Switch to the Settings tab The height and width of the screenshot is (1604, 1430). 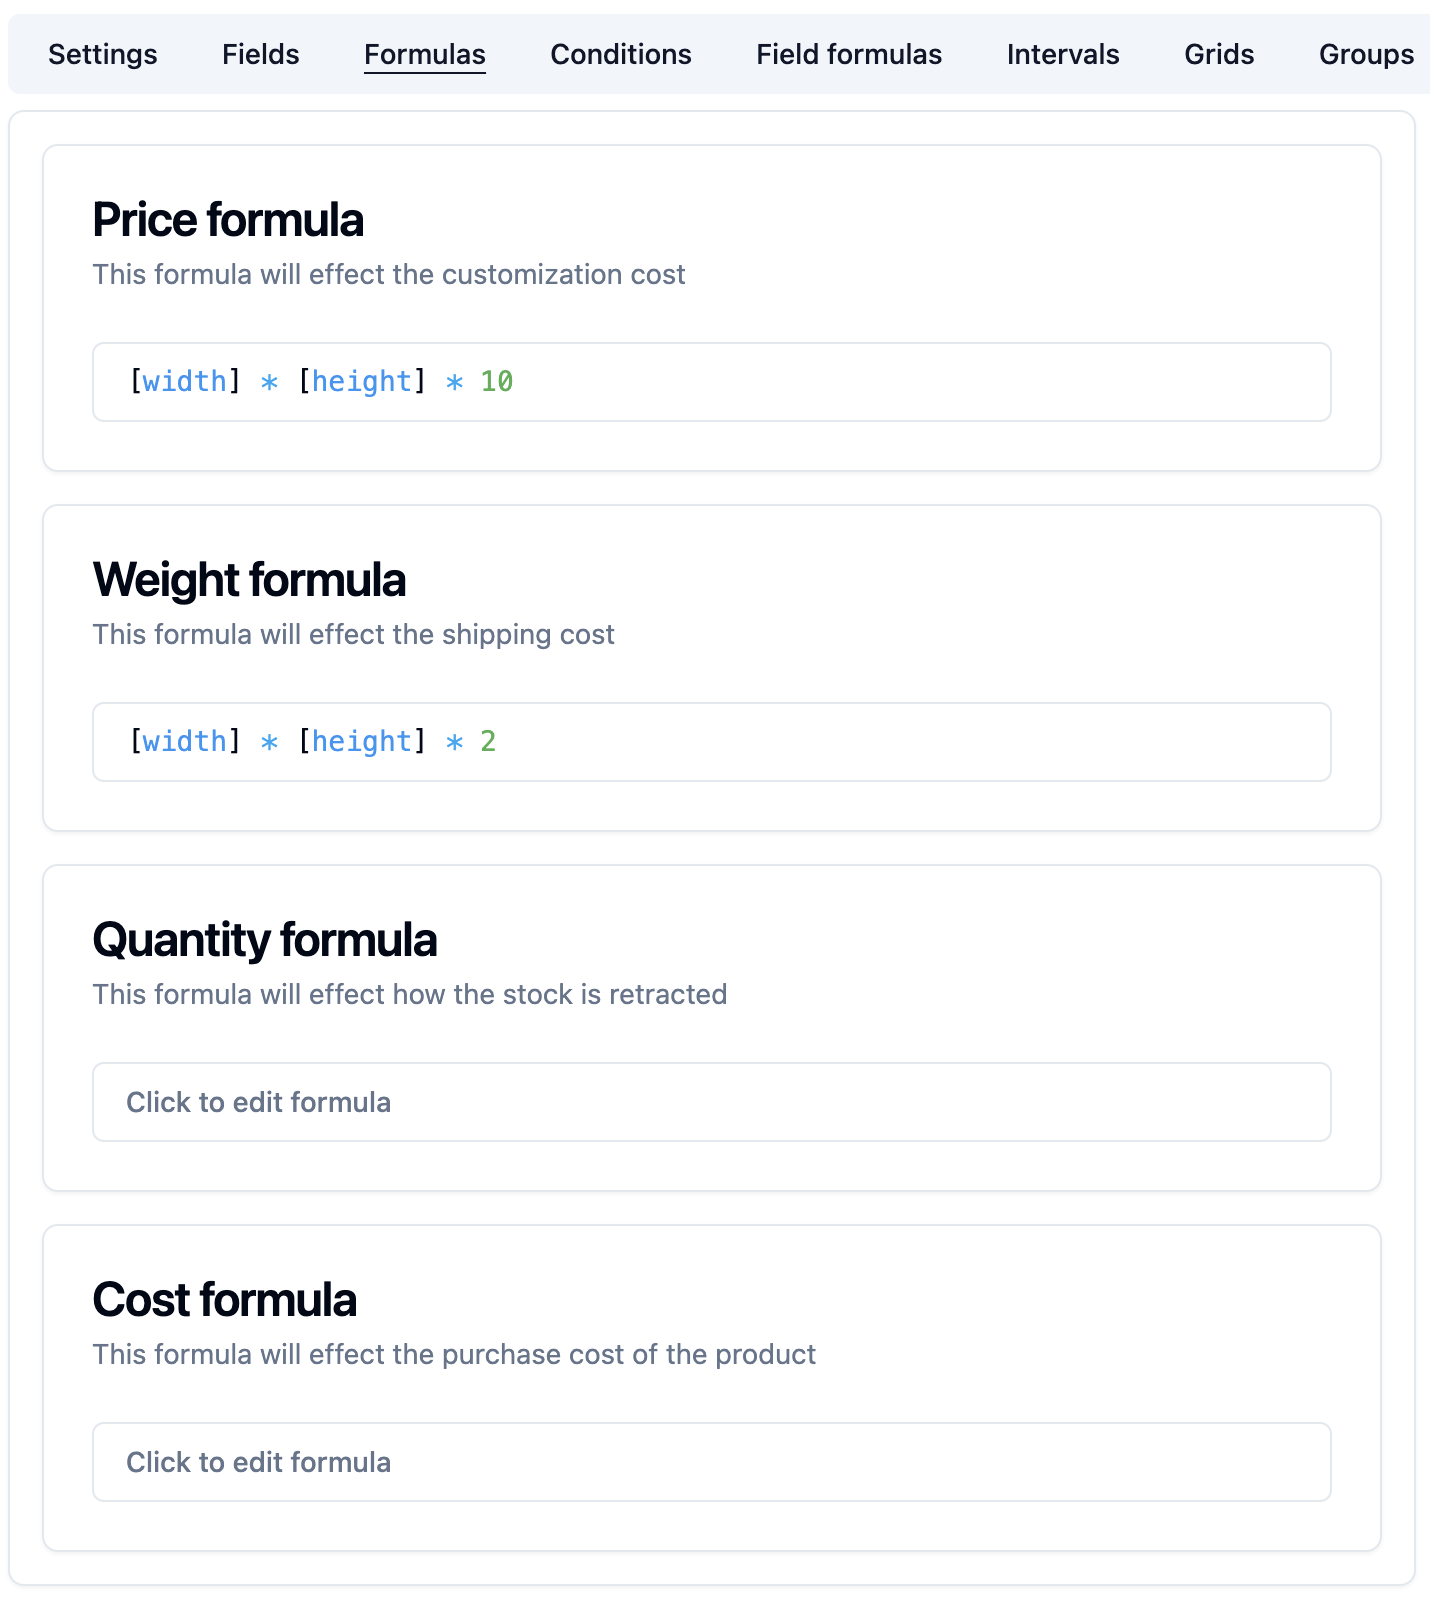pyautogui.click(x=102, y=54)
